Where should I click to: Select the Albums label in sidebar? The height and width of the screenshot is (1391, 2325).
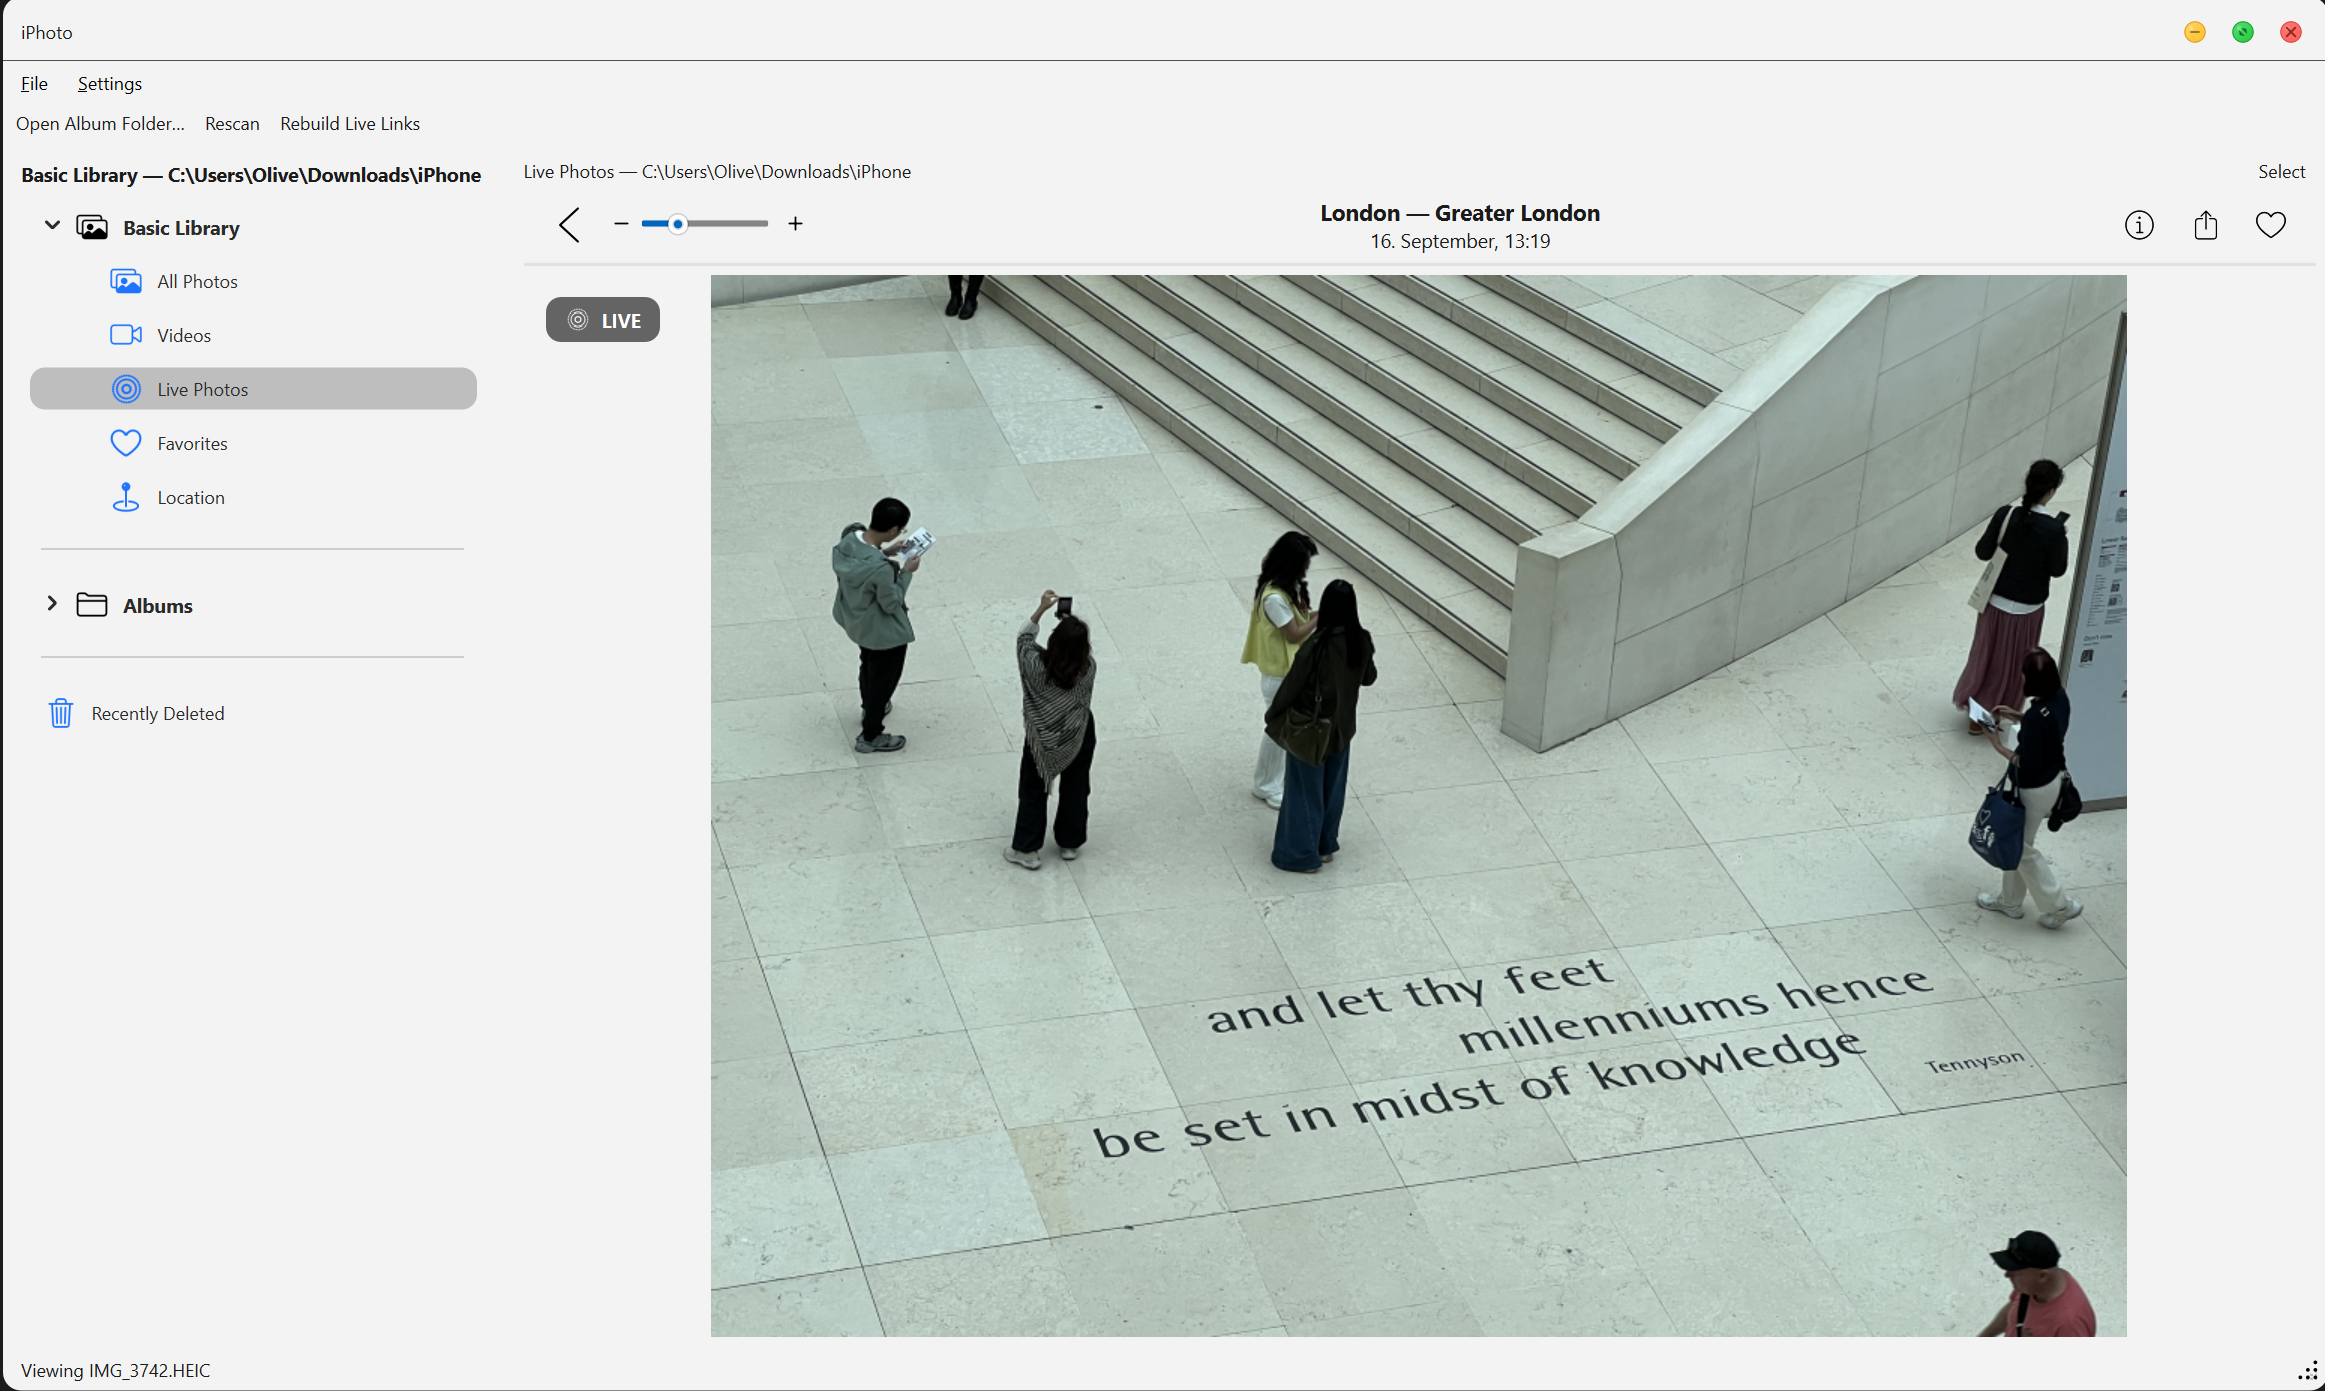[158, 606]
